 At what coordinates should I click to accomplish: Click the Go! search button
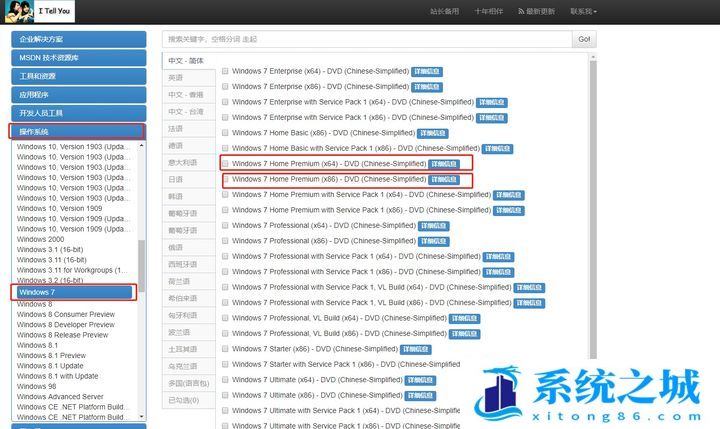[584, 39]
